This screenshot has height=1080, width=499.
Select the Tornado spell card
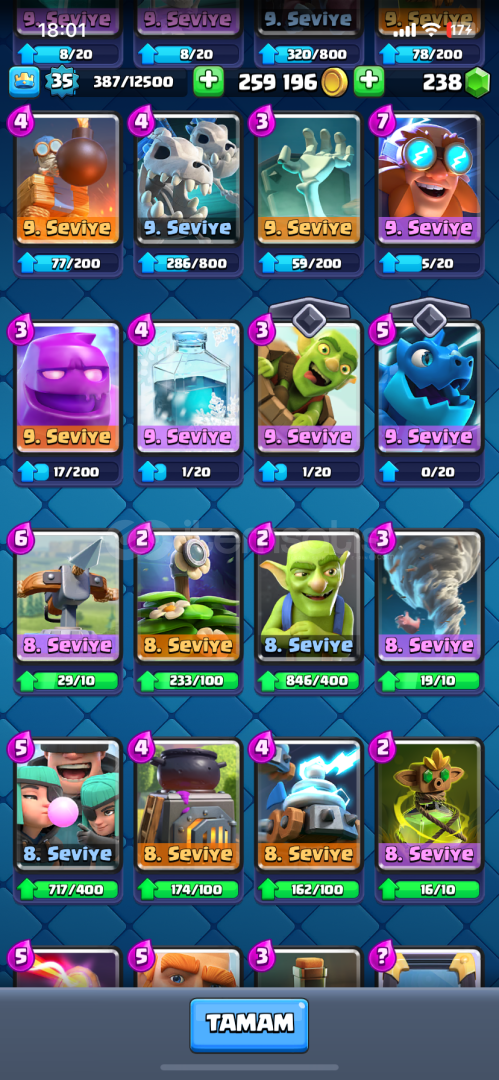click(429, 596)
